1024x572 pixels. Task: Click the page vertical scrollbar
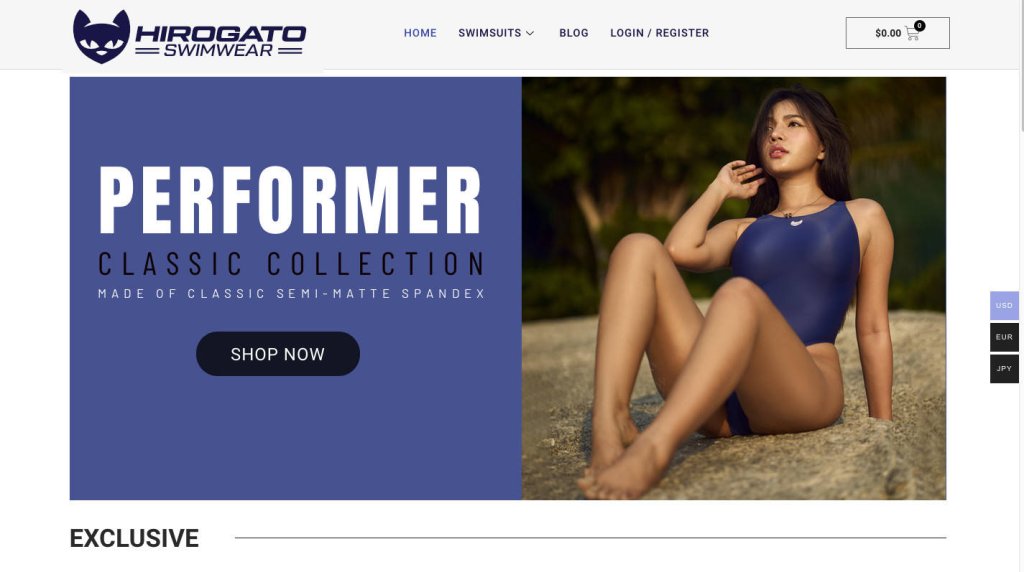1021,65
